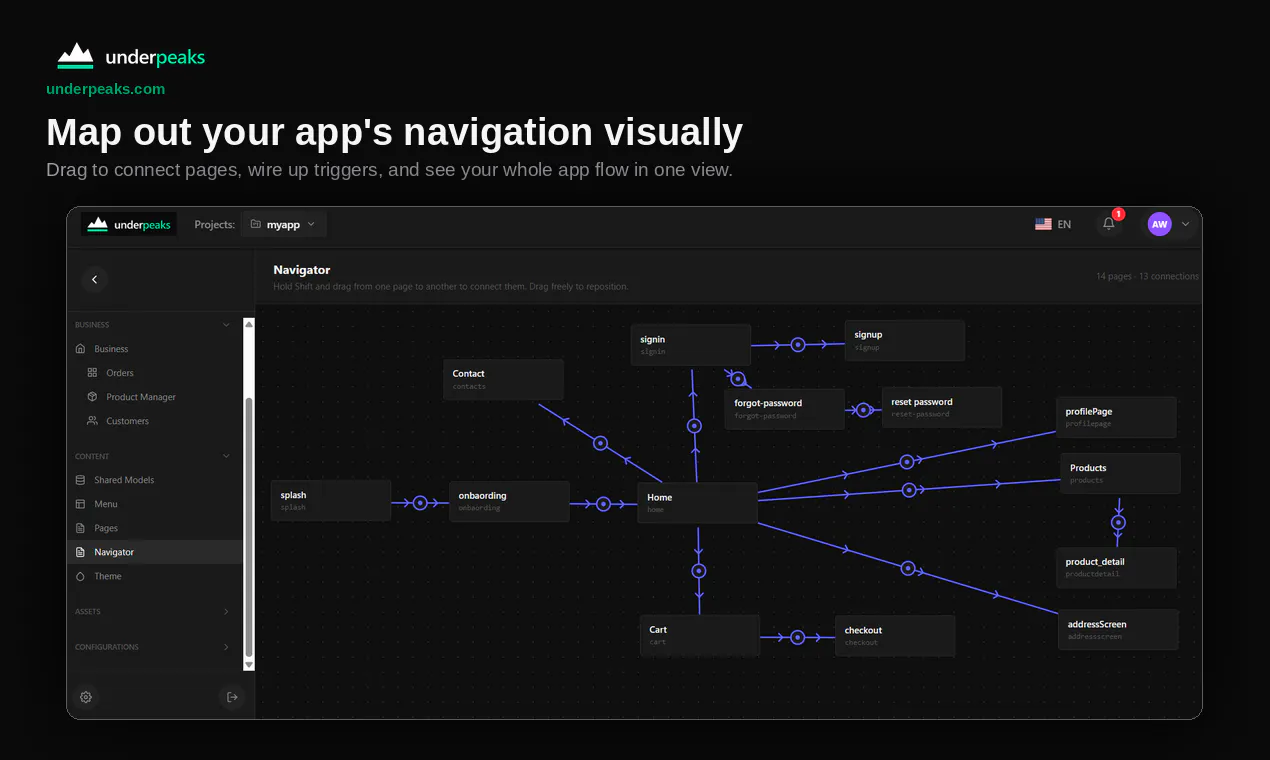Click the connection node on Home to profilePage line
This screenshot has width=1270, height=760.
tap(907, 462)
